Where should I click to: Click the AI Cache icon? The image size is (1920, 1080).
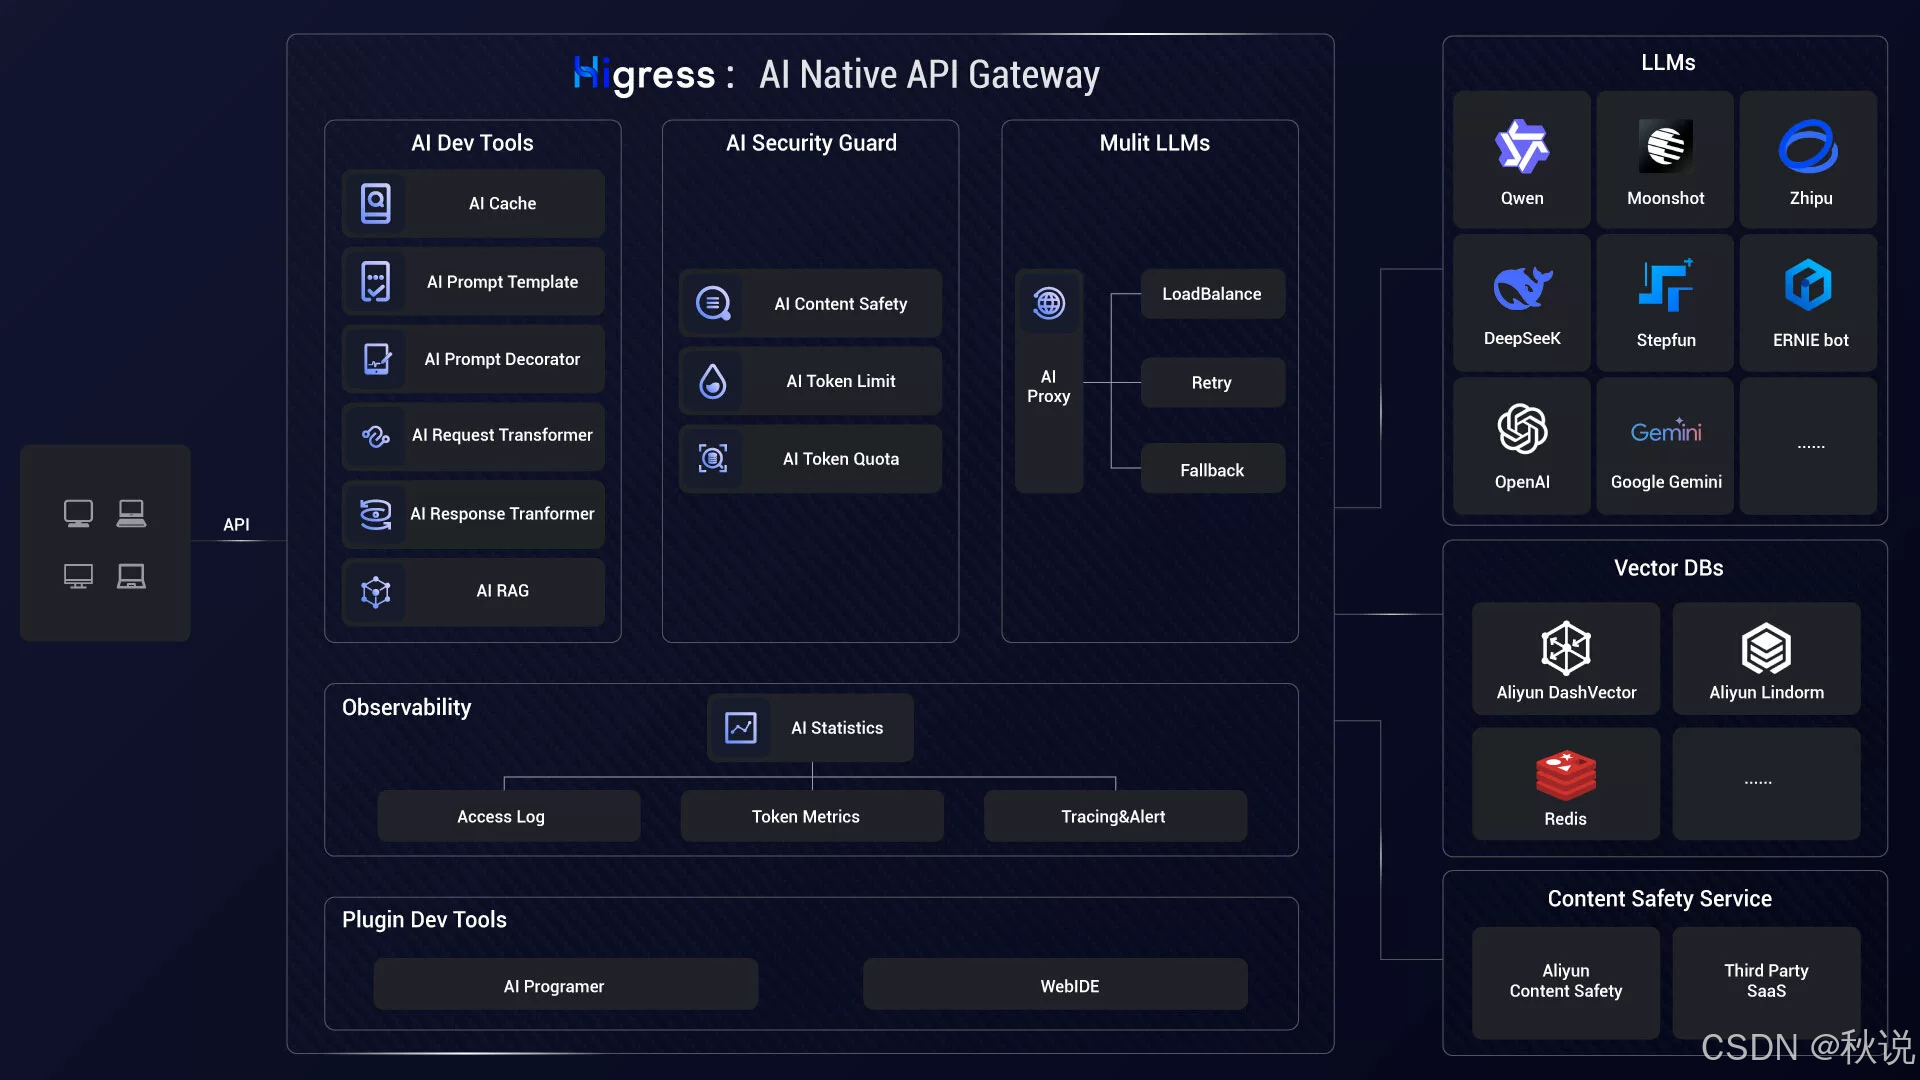[x=375, y=204]
